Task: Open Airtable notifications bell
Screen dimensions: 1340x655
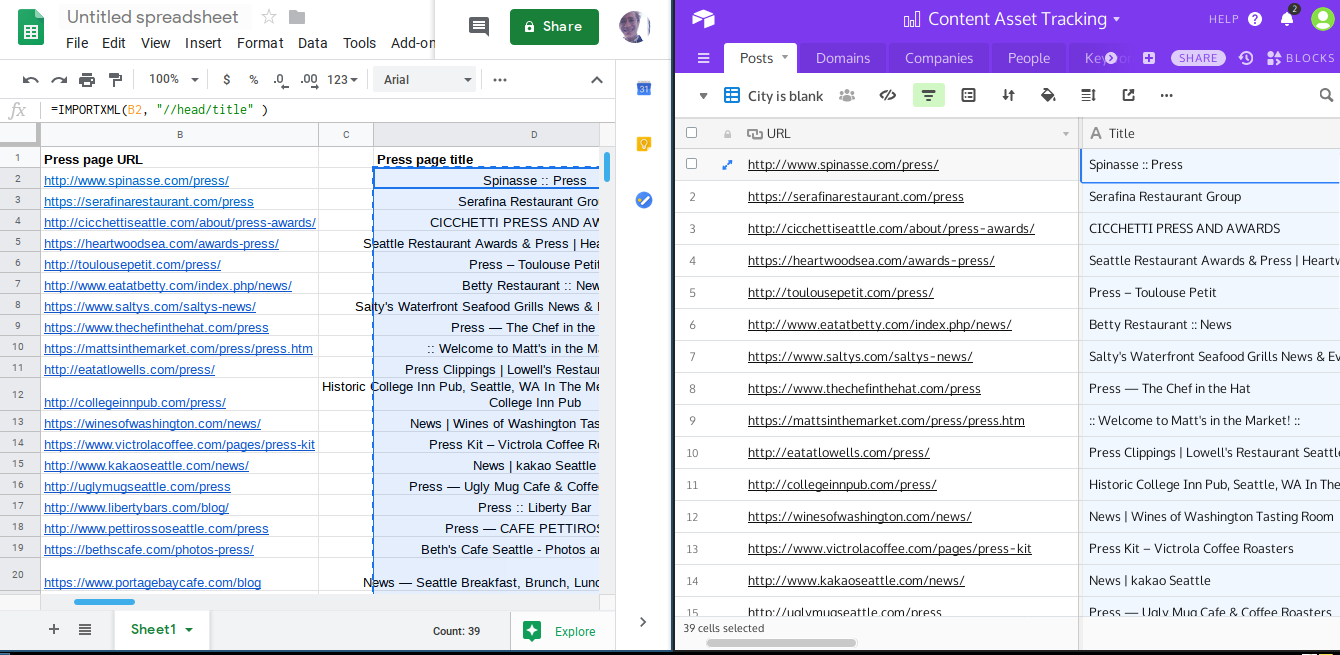Action: tap(1287, 19)
